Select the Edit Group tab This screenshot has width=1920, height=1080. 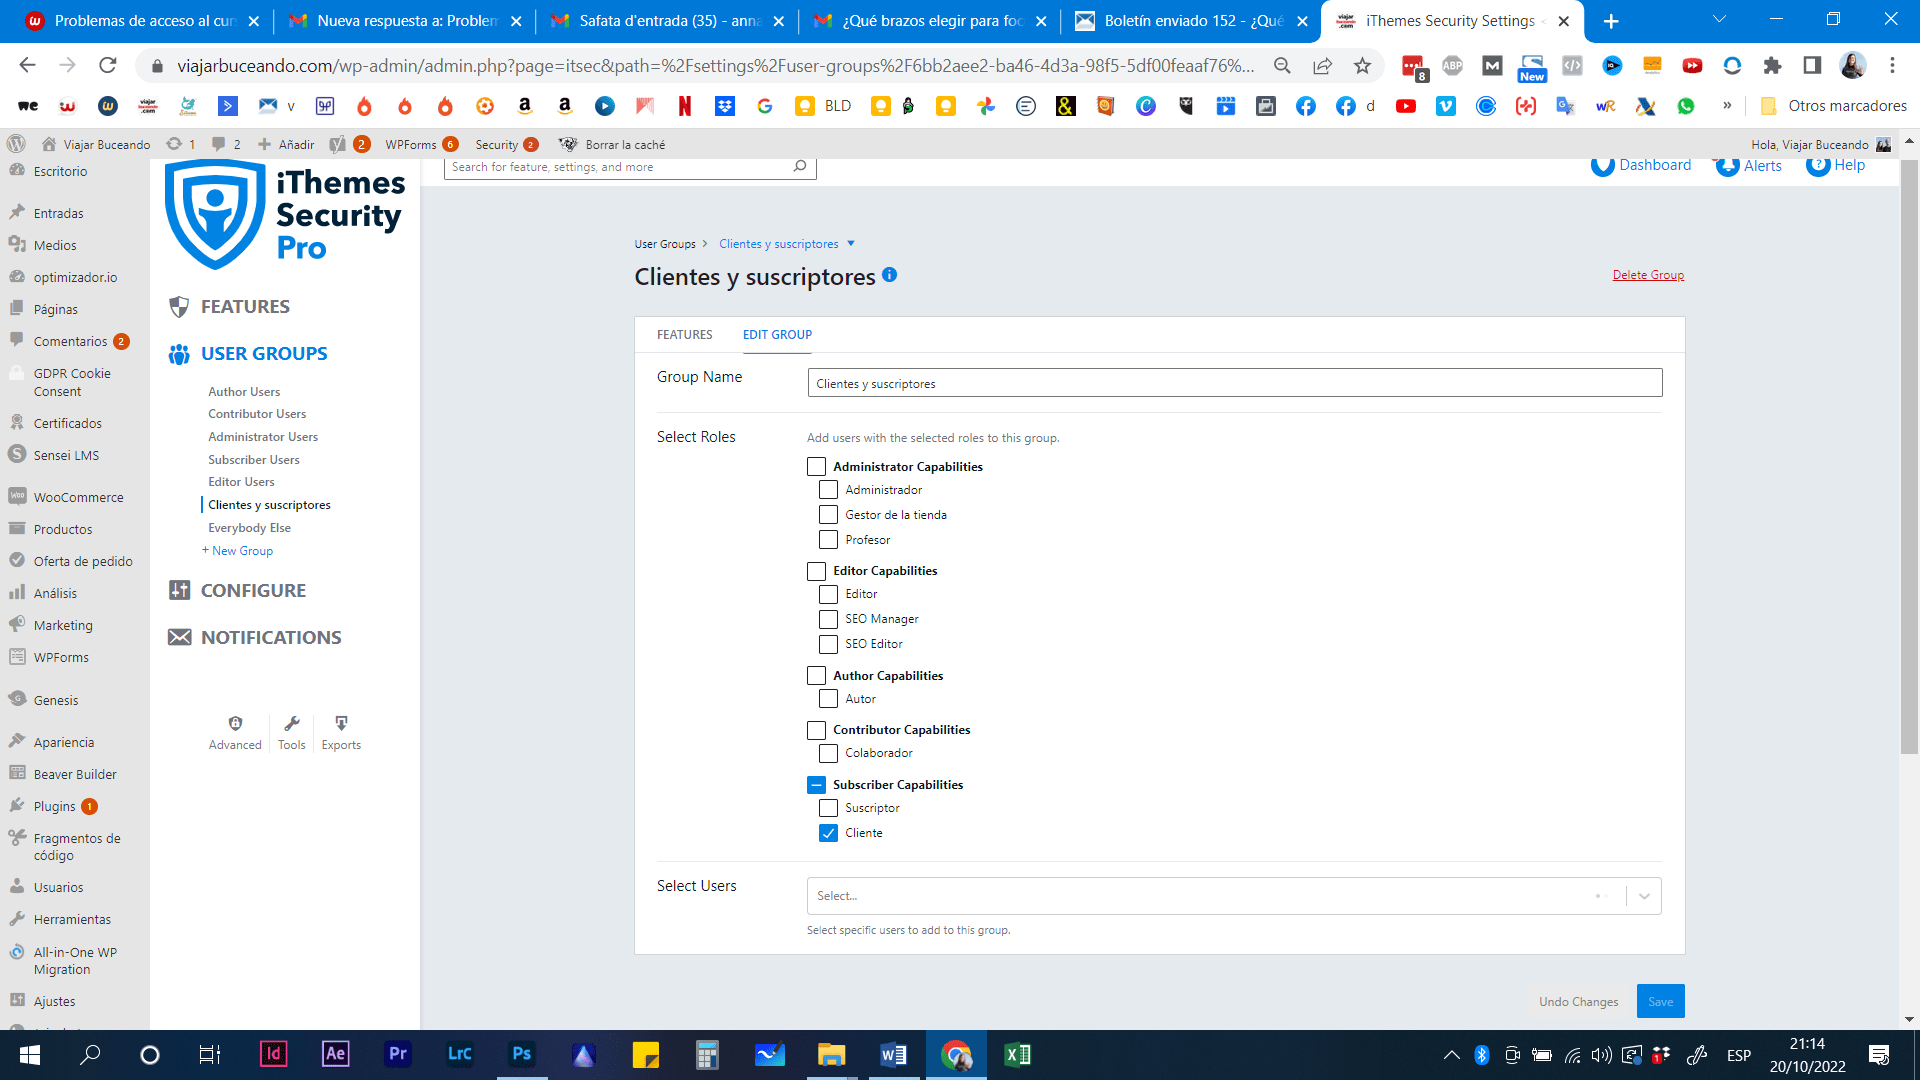777,335
